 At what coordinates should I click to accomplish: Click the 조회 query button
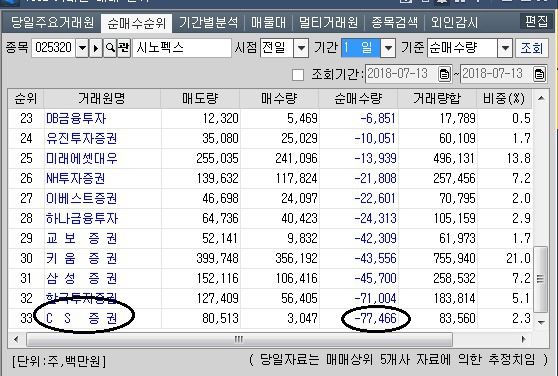(532, 48)
